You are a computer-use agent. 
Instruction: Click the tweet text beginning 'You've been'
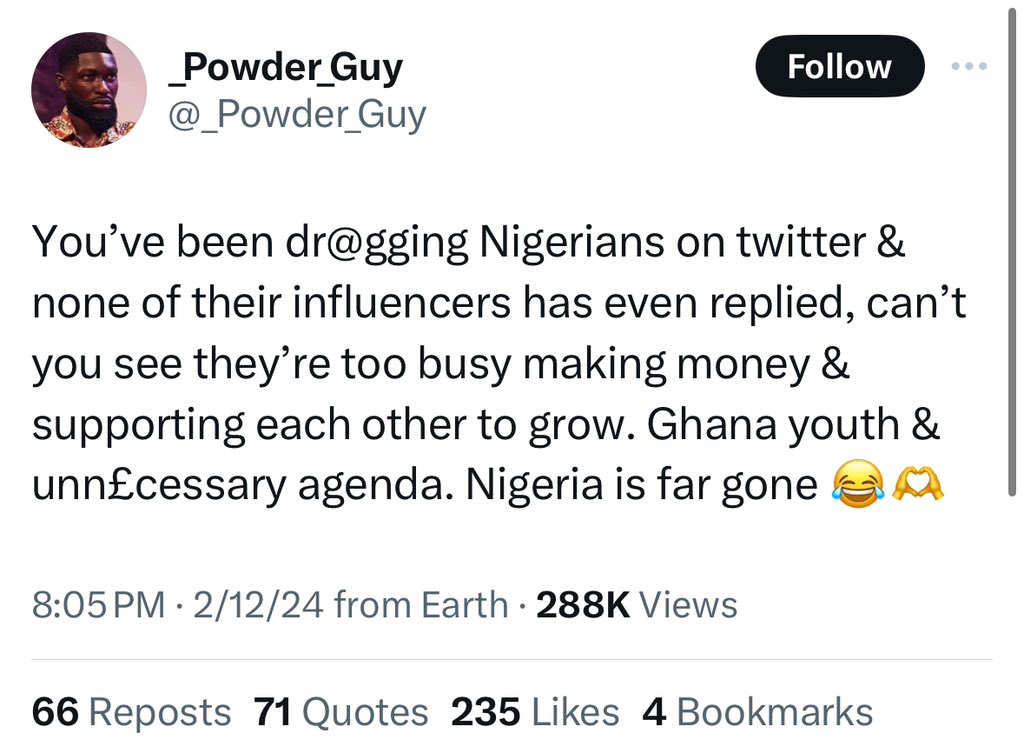point(487,363)
